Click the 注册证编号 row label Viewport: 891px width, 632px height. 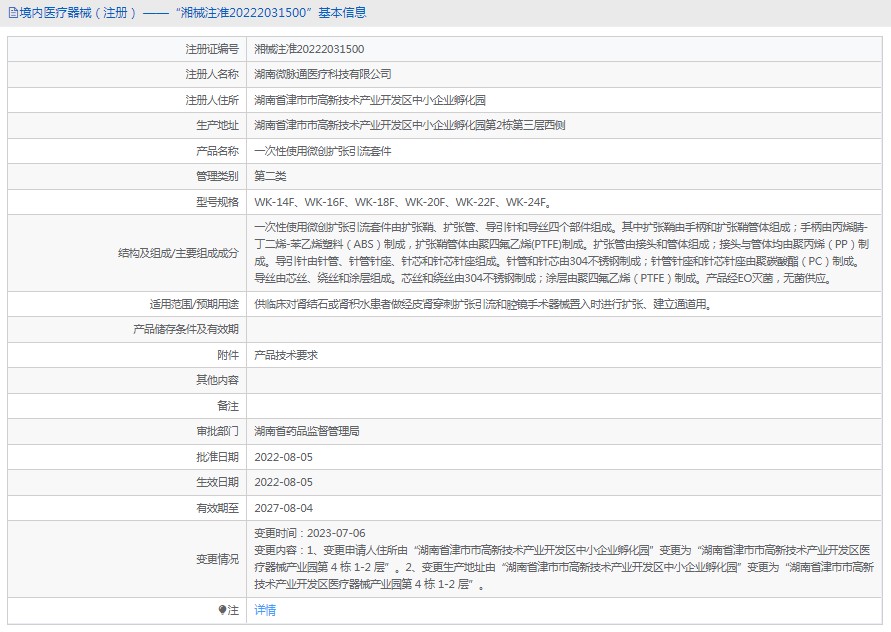coord(212,49)
